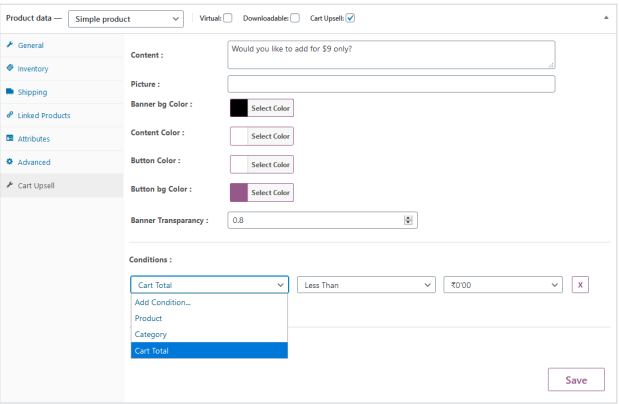Open the ₹0'00 value dropdown
This screenshot has width=620, height=404.
(x=503, y=285)
